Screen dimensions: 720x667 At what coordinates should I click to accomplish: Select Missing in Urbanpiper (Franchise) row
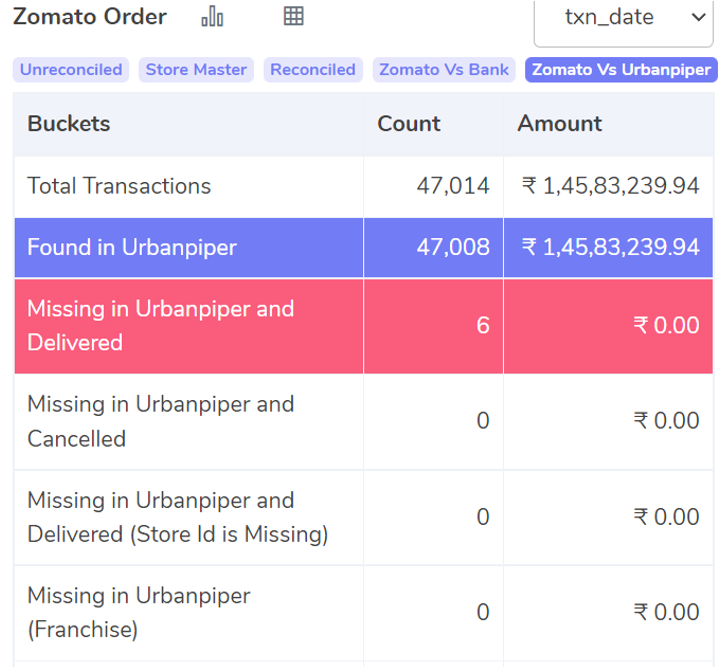(364, 613)
